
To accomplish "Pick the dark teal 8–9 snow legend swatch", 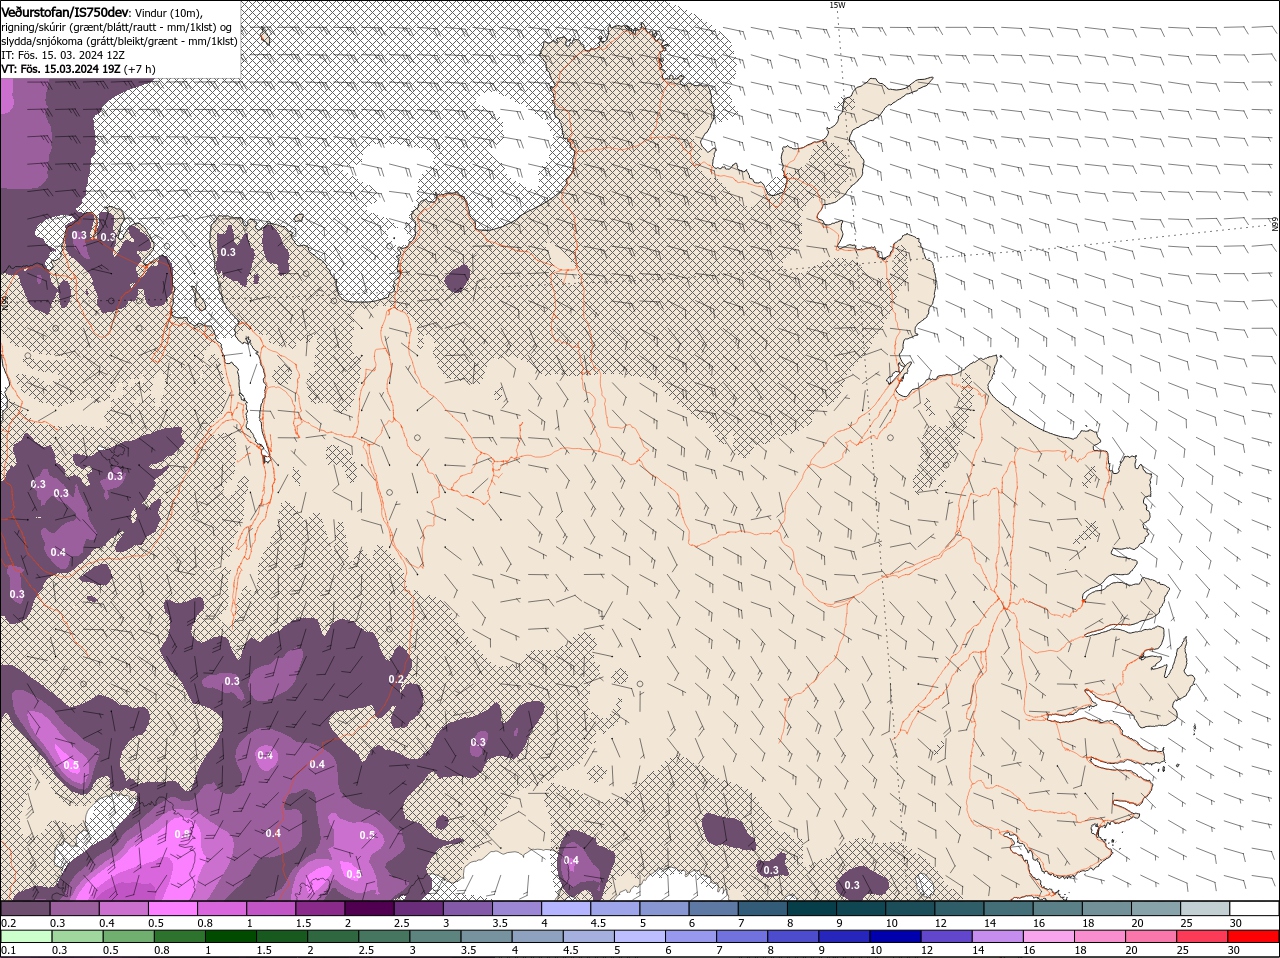I will 811,908.
